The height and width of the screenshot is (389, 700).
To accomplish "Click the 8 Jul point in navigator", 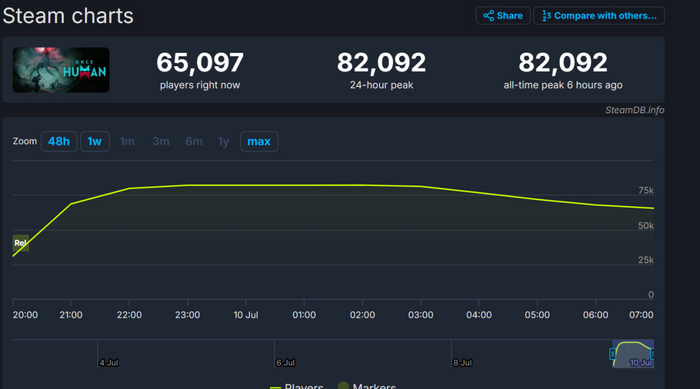I will tap(462, 363).
